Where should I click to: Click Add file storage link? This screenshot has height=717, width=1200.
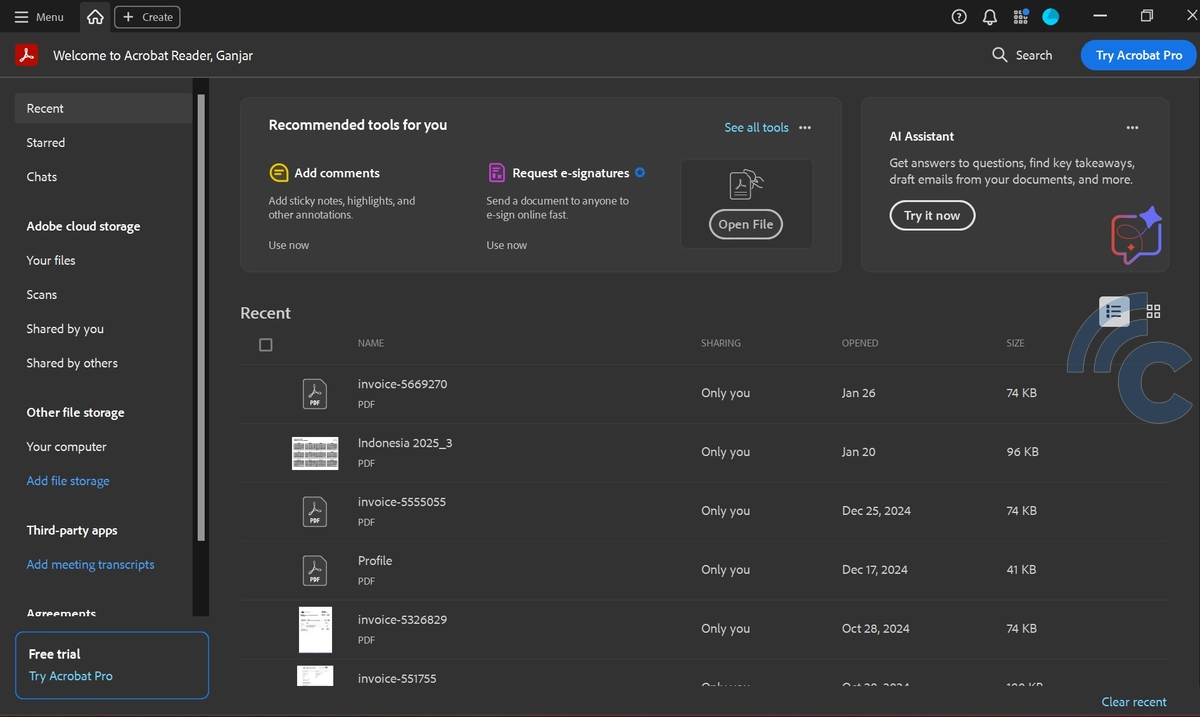(x=68, y=481)
